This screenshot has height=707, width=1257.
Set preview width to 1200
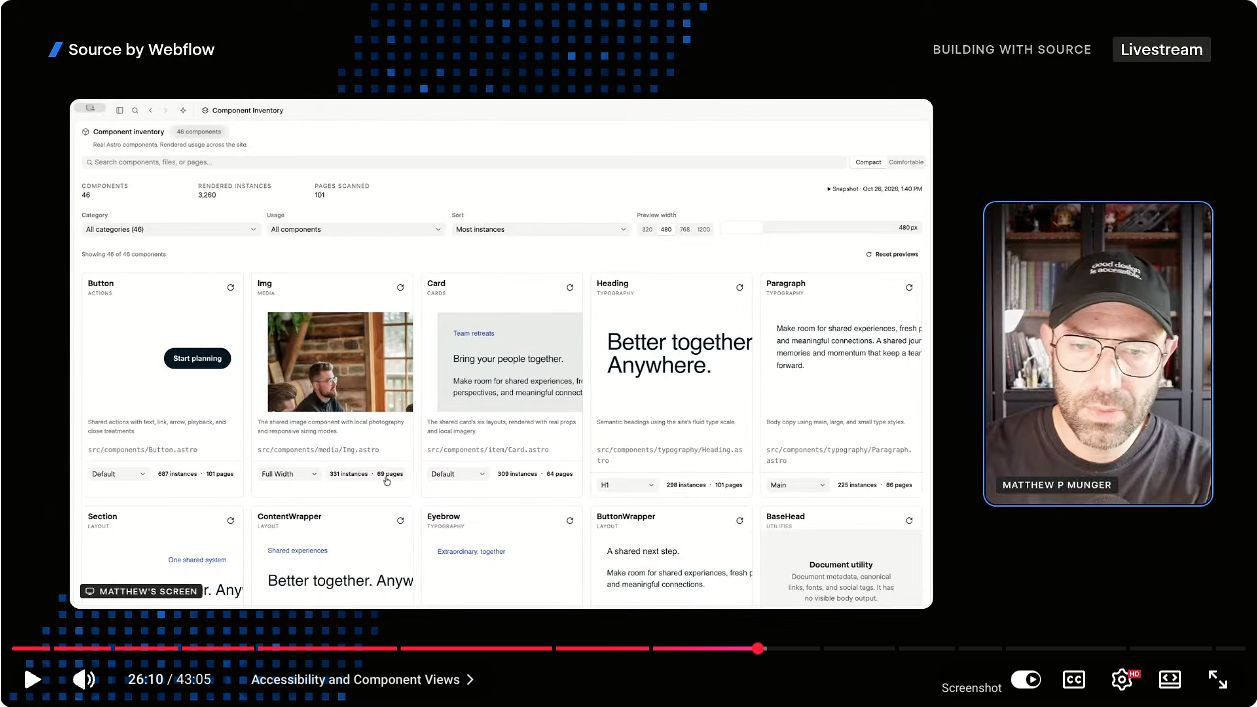[x=704, y=229]
